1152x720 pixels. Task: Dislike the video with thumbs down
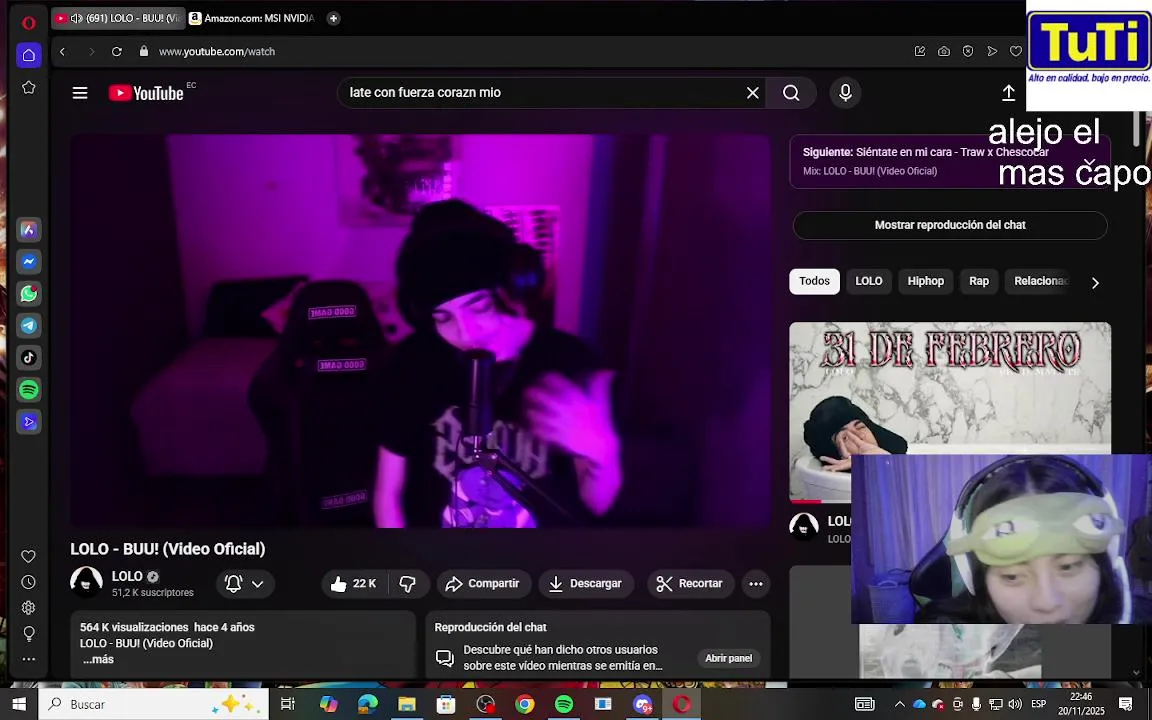click(x=408, y=583)
